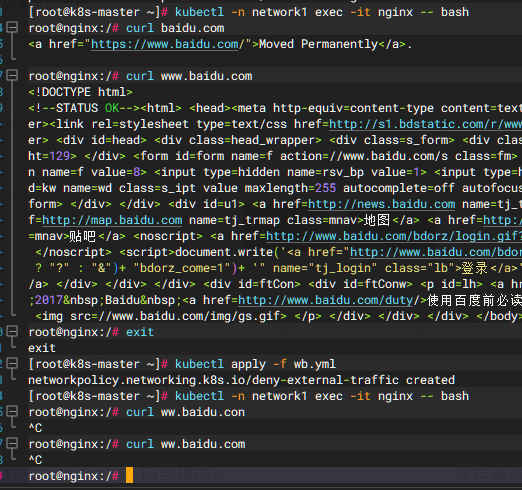Screen dimensions: 522x490
Task: Open the baidu.com/bdor link after document.write
Action: [x=436, y=252]
